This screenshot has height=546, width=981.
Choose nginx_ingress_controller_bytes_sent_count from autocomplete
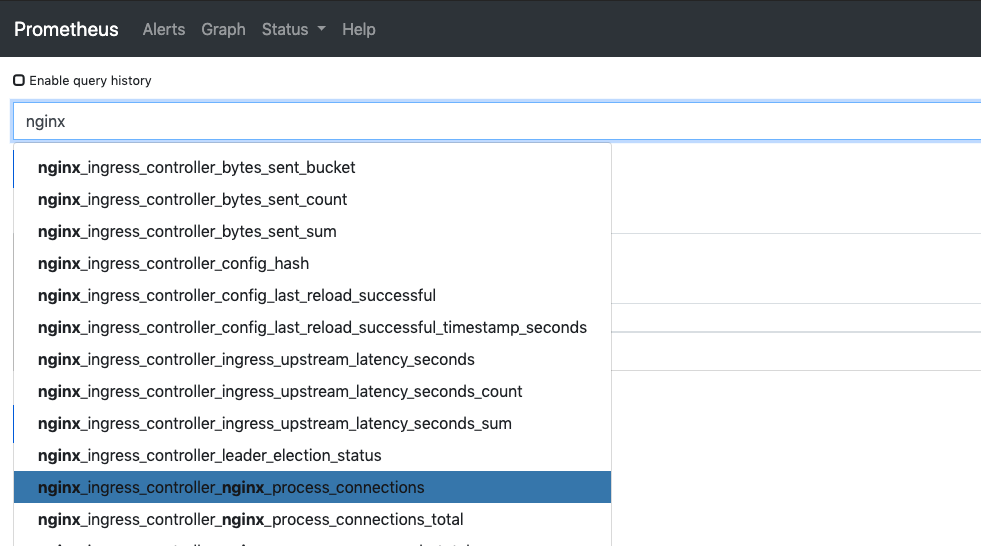[x=193, y=199]
